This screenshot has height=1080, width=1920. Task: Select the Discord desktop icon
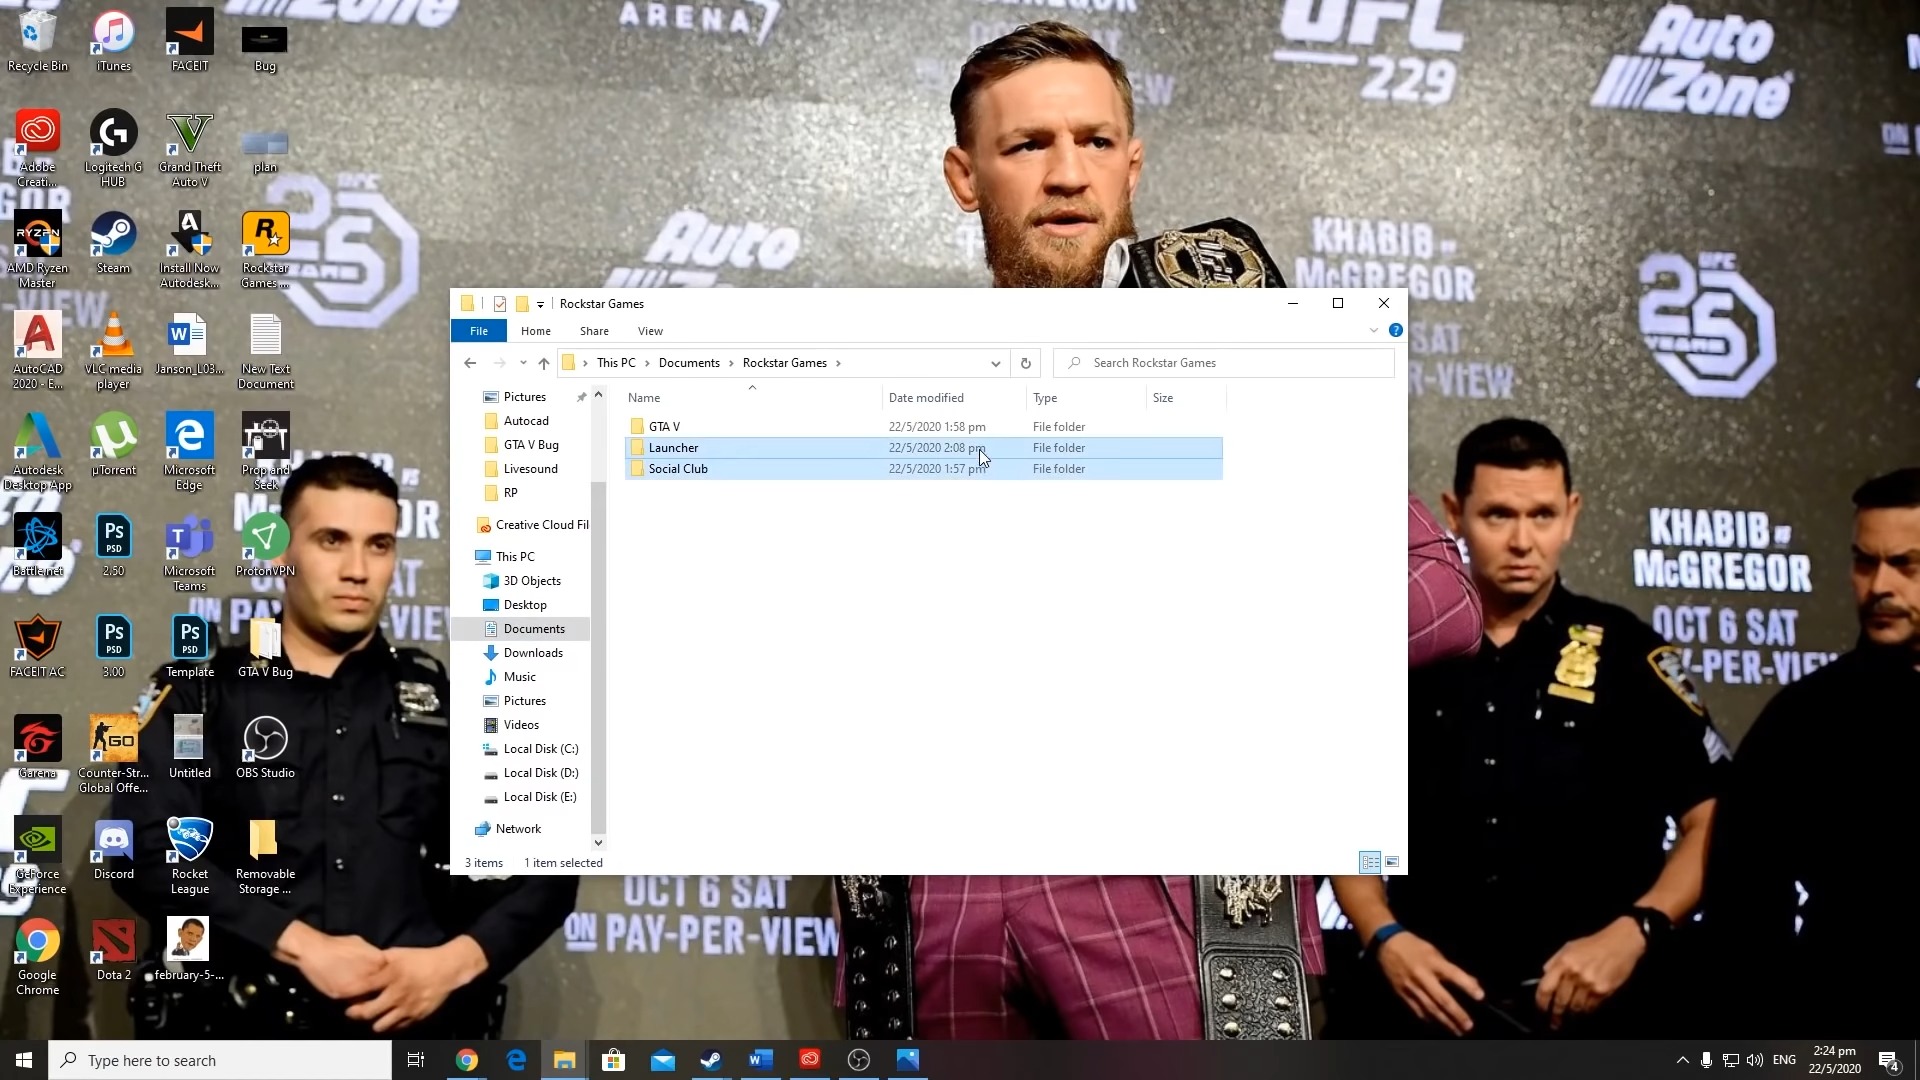(x=113, y=849)
